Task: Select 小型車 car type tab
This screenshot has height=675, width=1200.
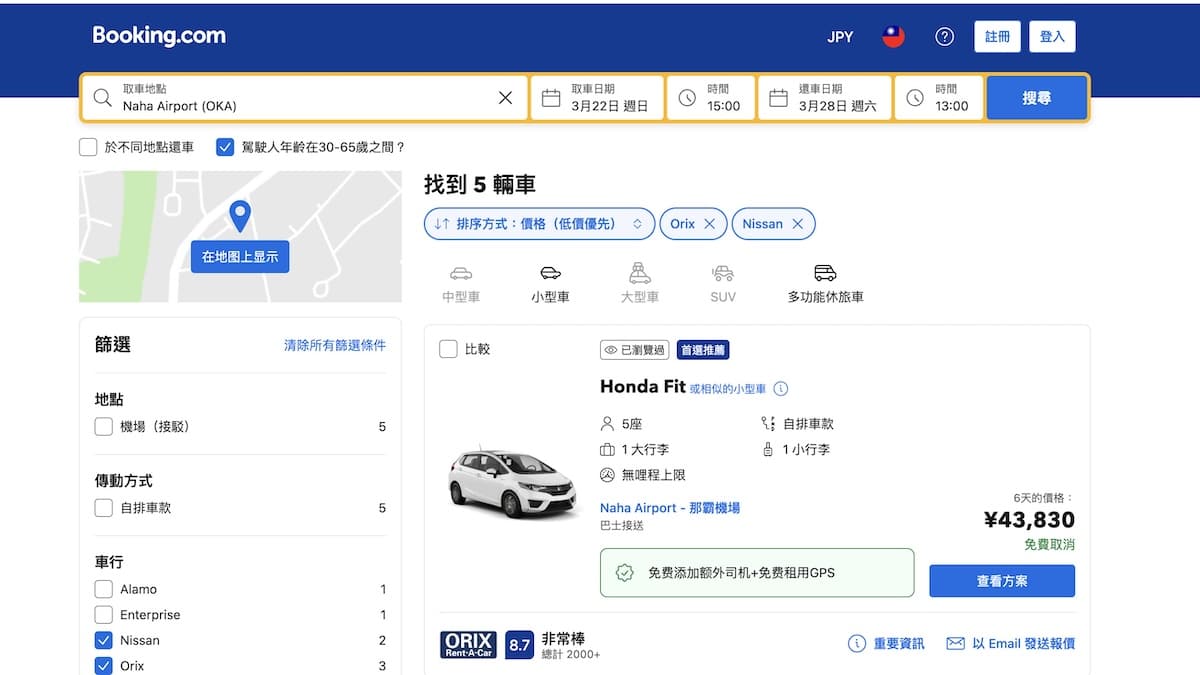Action: pos(550,284)
